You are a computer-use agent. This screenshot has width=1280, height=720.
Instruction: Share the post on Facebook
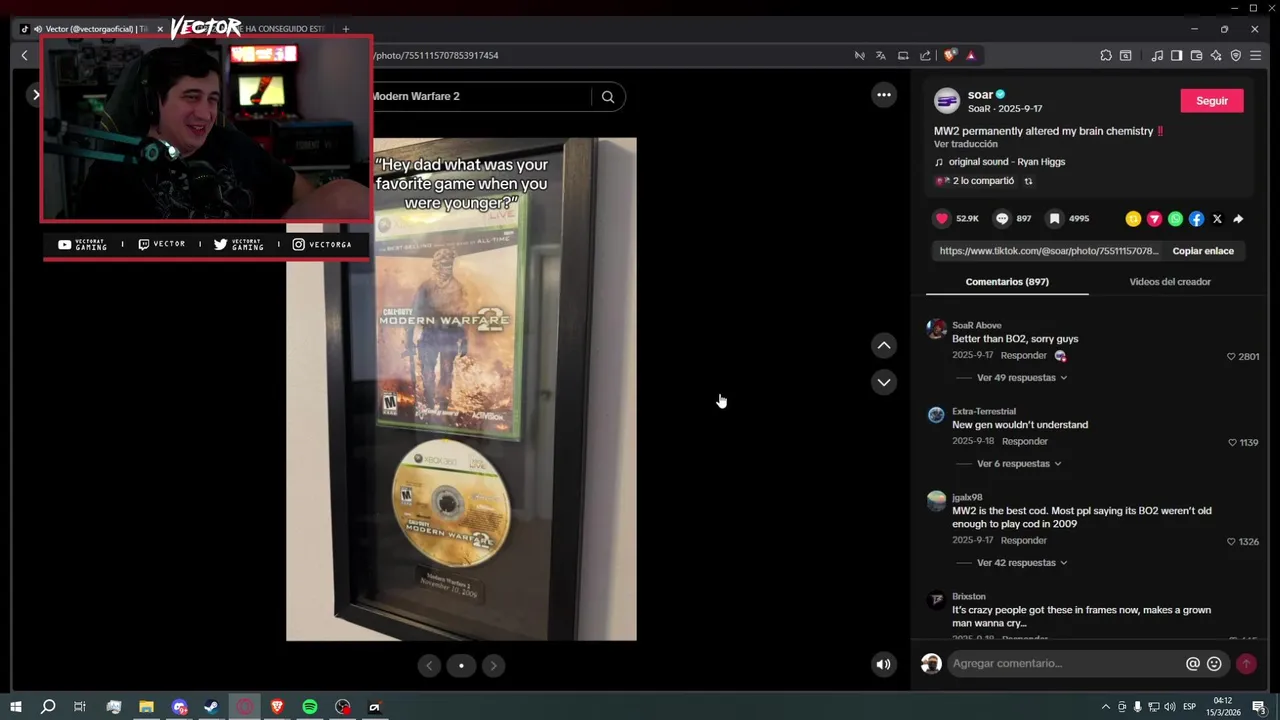tap(1196, 219)
